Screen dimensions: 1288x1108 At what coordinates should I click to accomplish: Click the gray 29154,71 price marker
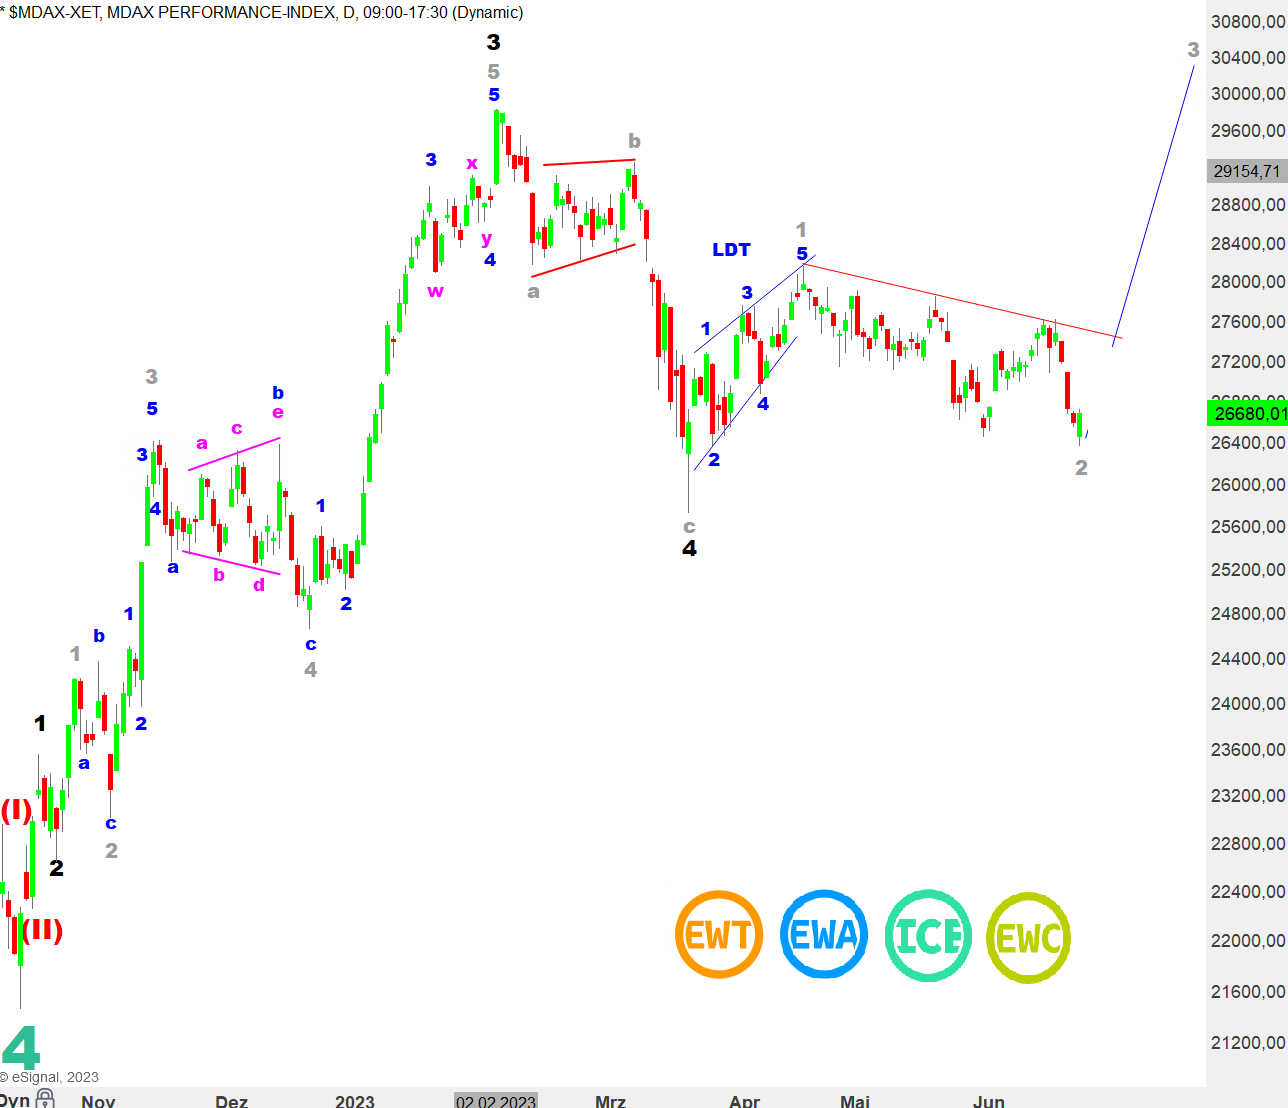point(1246,171)
